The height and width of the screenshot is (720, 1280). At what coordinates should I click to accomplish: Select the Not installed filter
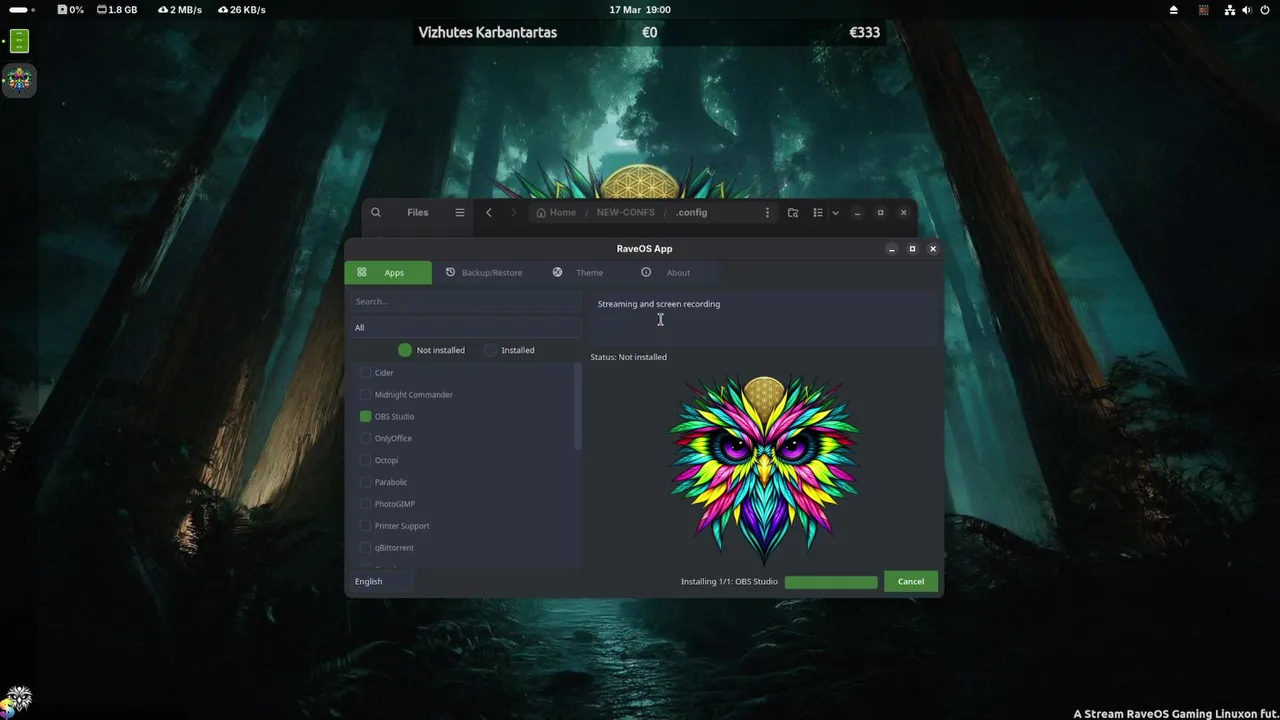[x=431, y=350]
